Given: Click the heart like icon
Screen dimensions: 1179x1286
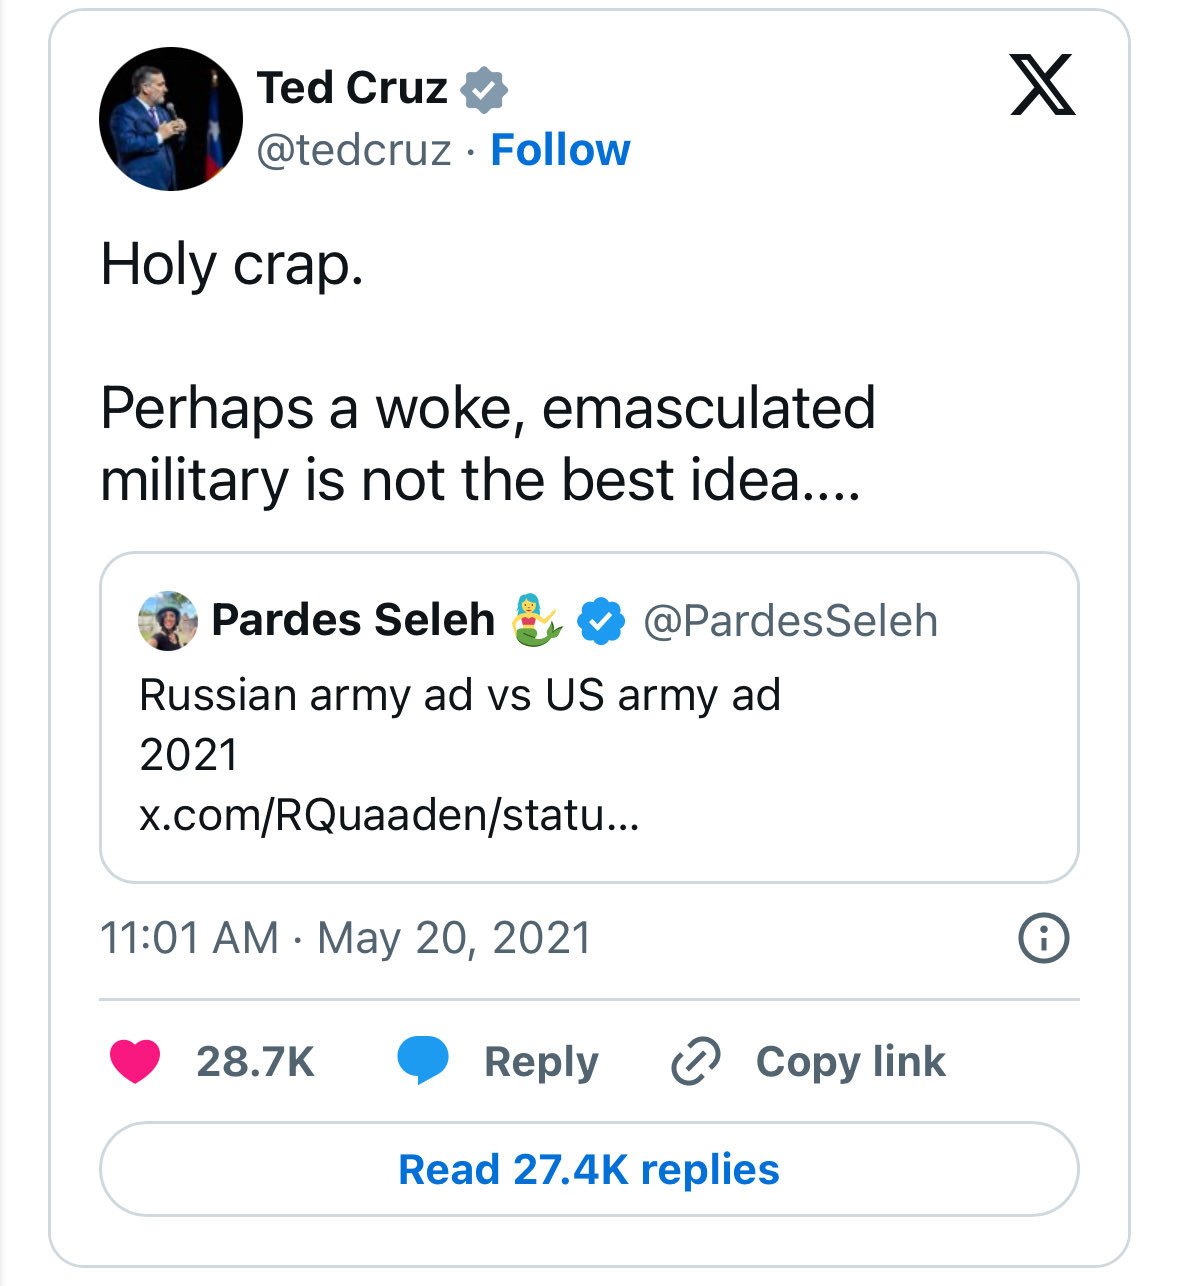Looking at the screenshot, I should pyautogui.click(x=135, y=1061).
